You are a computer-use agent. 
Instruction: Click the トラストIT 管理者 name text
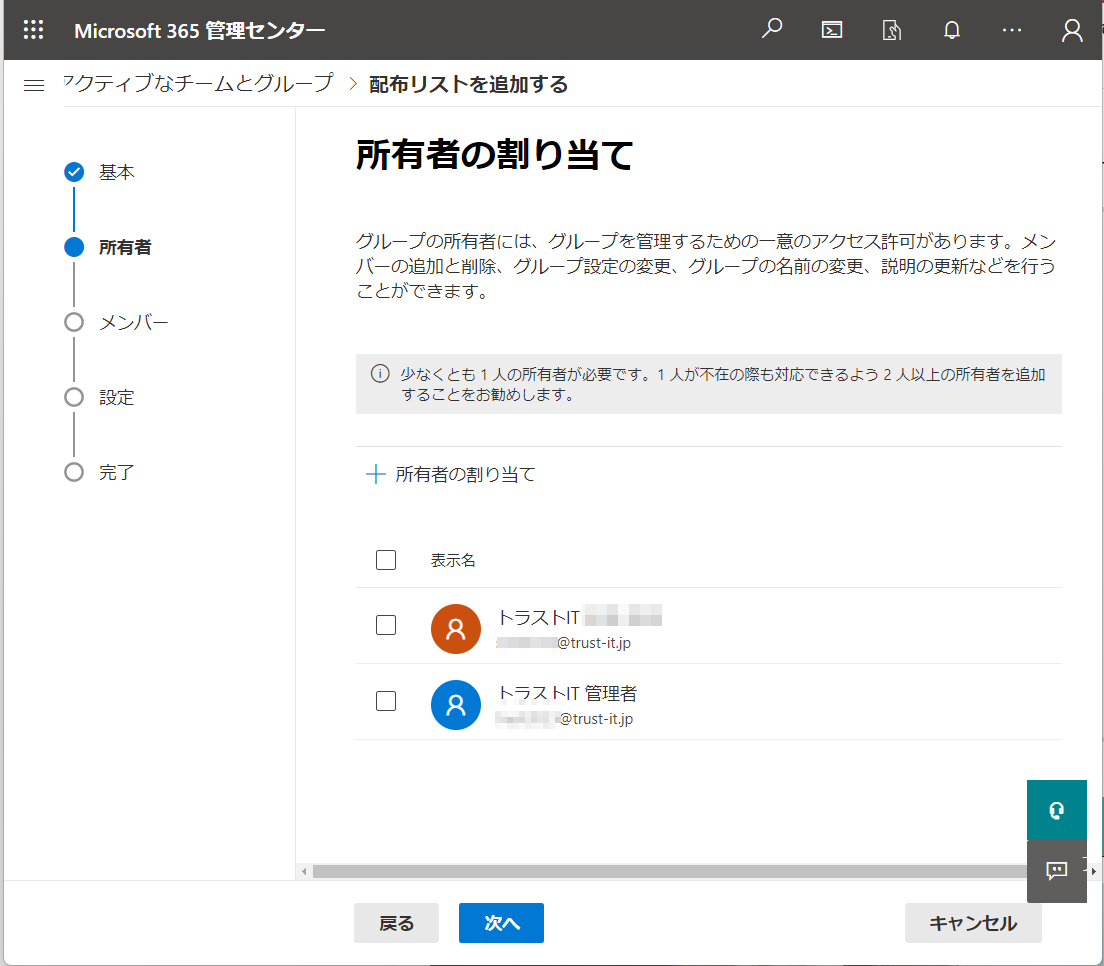point(567,694)
